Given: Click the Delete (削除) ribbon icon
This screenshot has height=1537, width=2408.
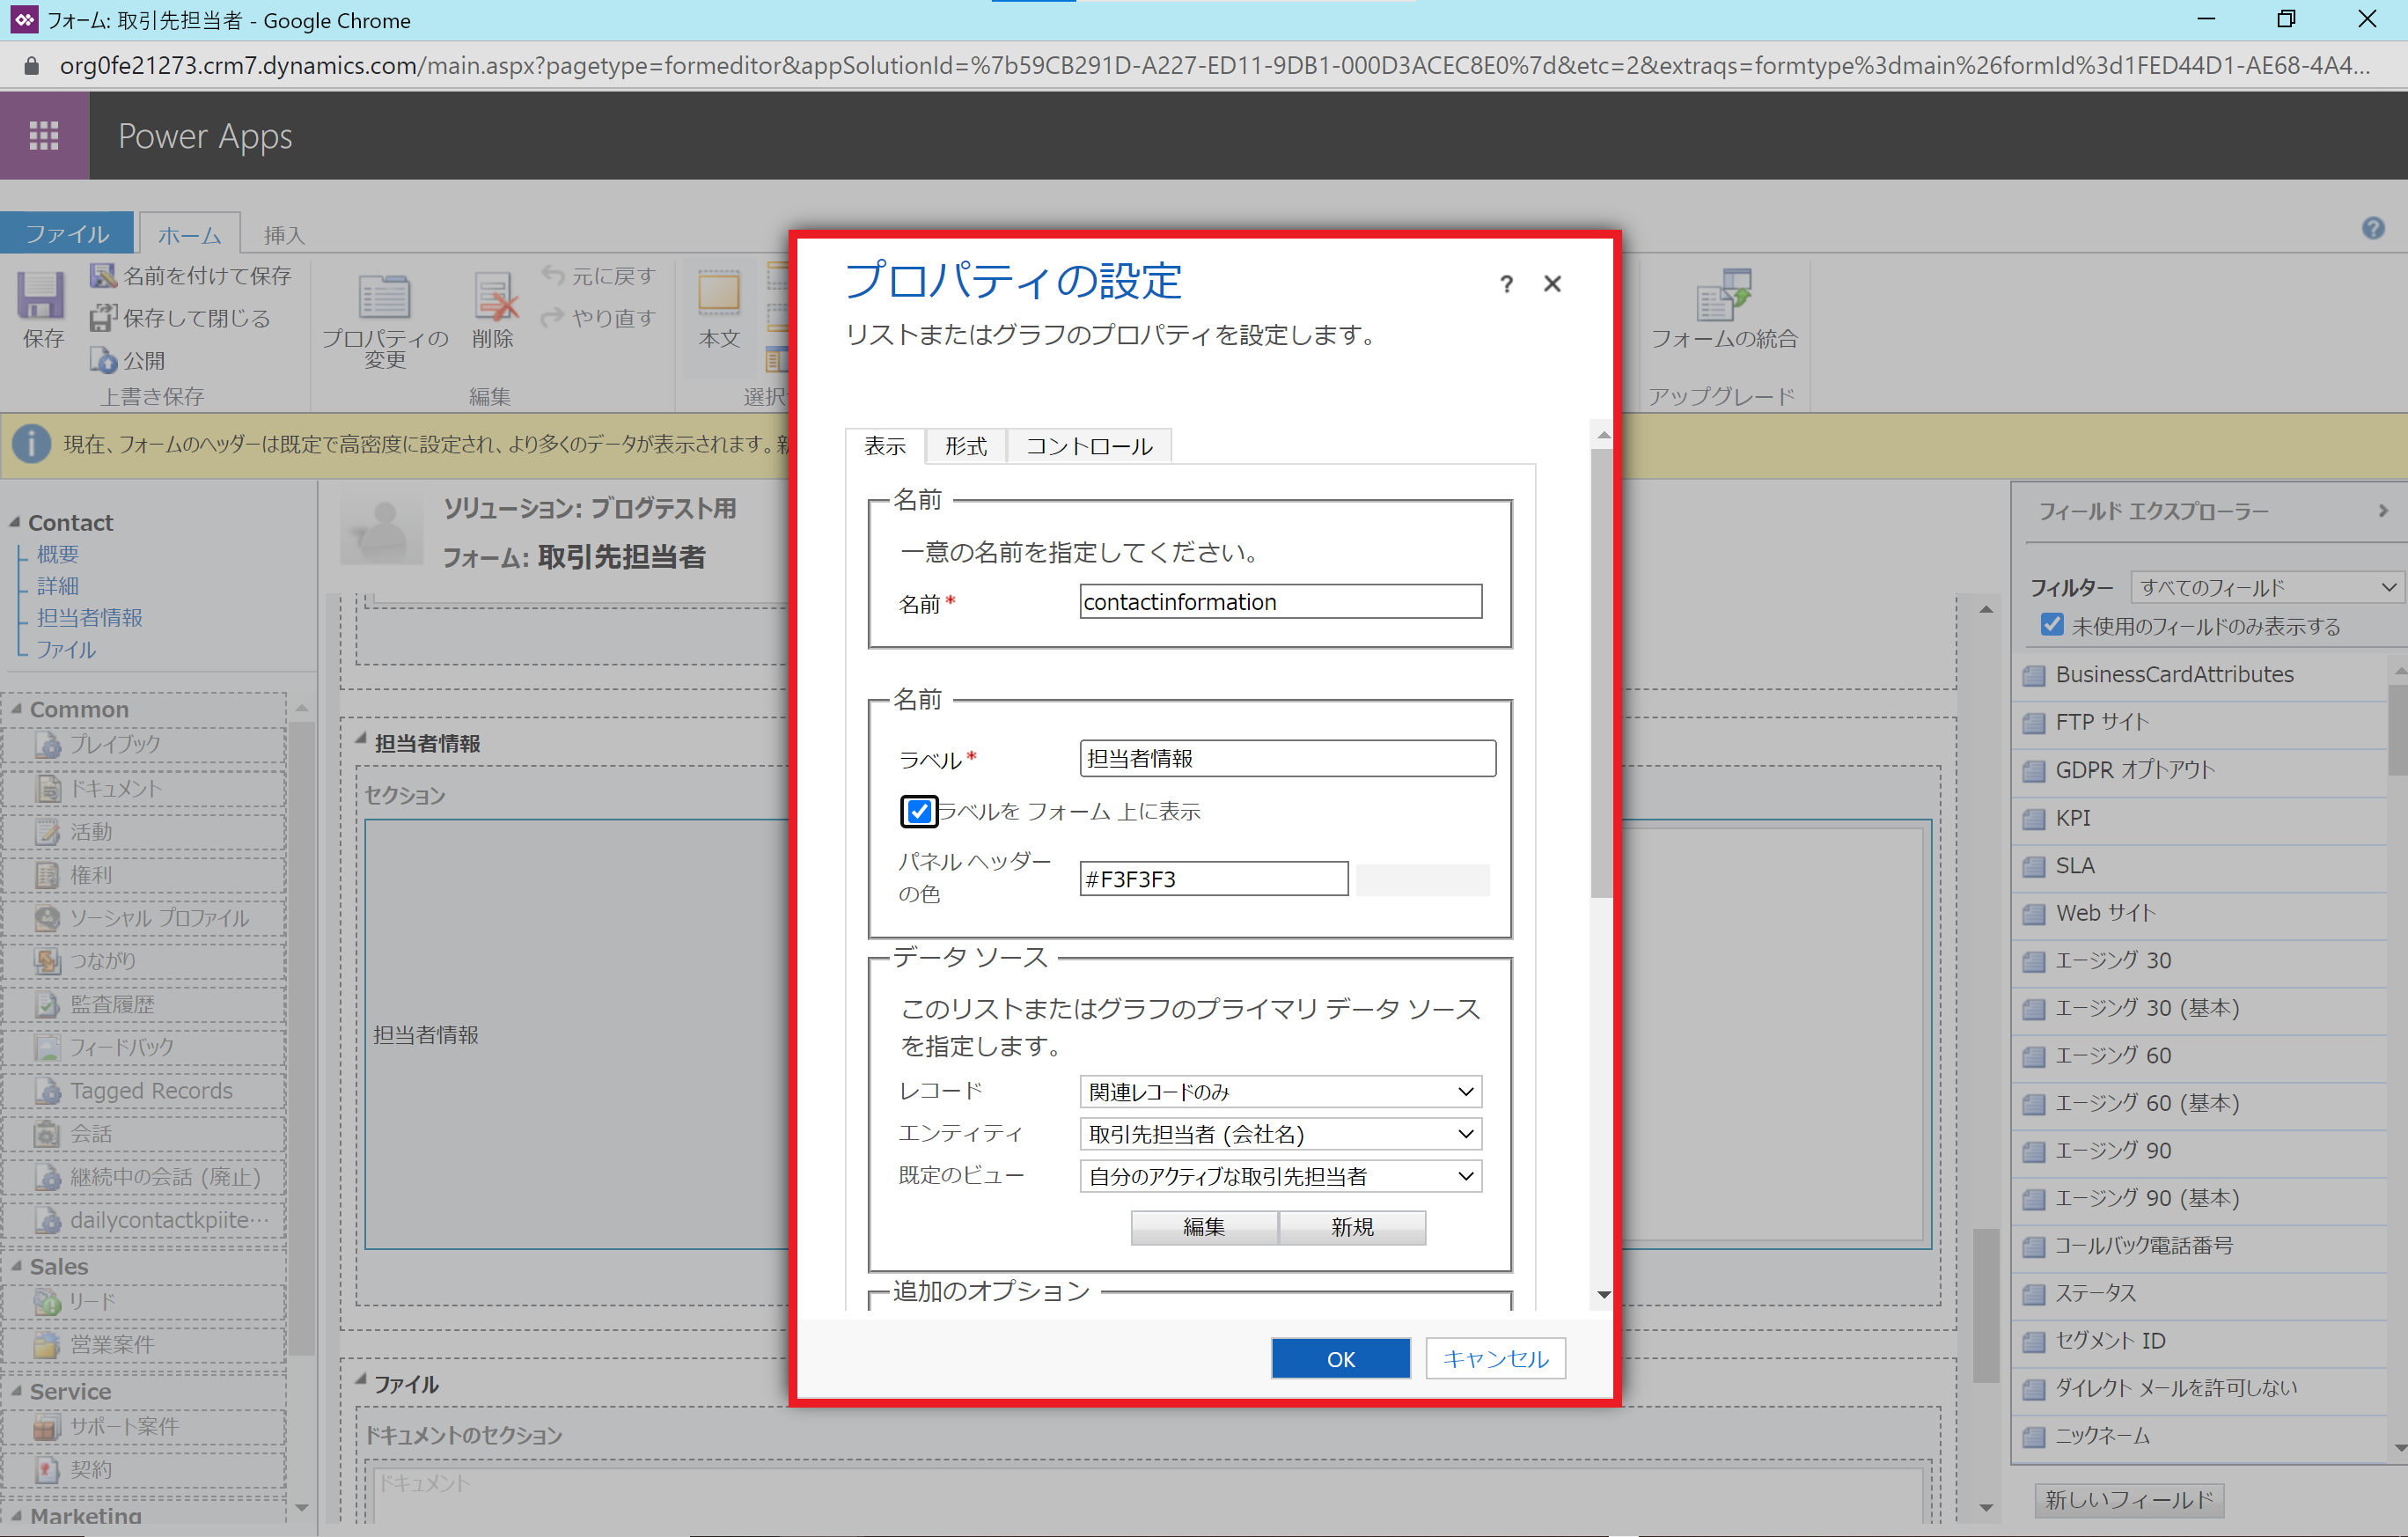Looking at the screenshot, I should coord(493,297).
